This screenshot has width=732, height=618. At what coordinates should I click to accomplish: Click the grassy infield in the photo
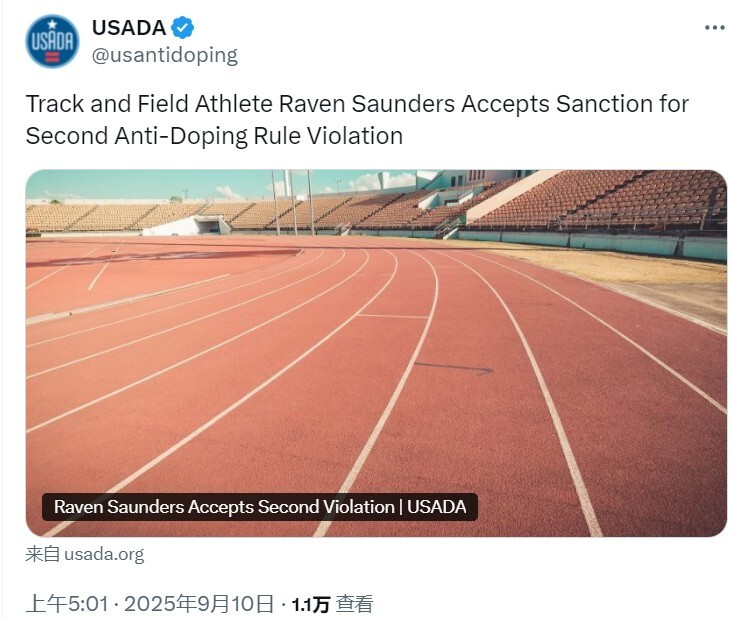(660, 285)
